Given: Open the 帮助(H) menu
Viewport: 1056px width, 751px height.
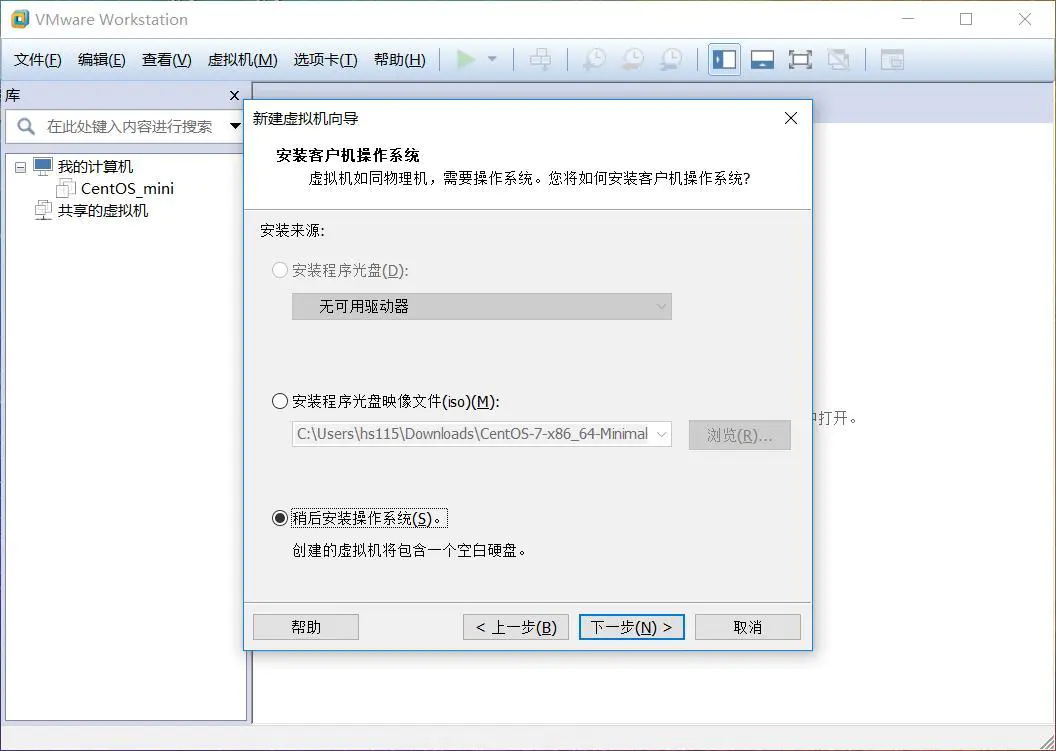Looking at the screenshot, I should [399, 60].
